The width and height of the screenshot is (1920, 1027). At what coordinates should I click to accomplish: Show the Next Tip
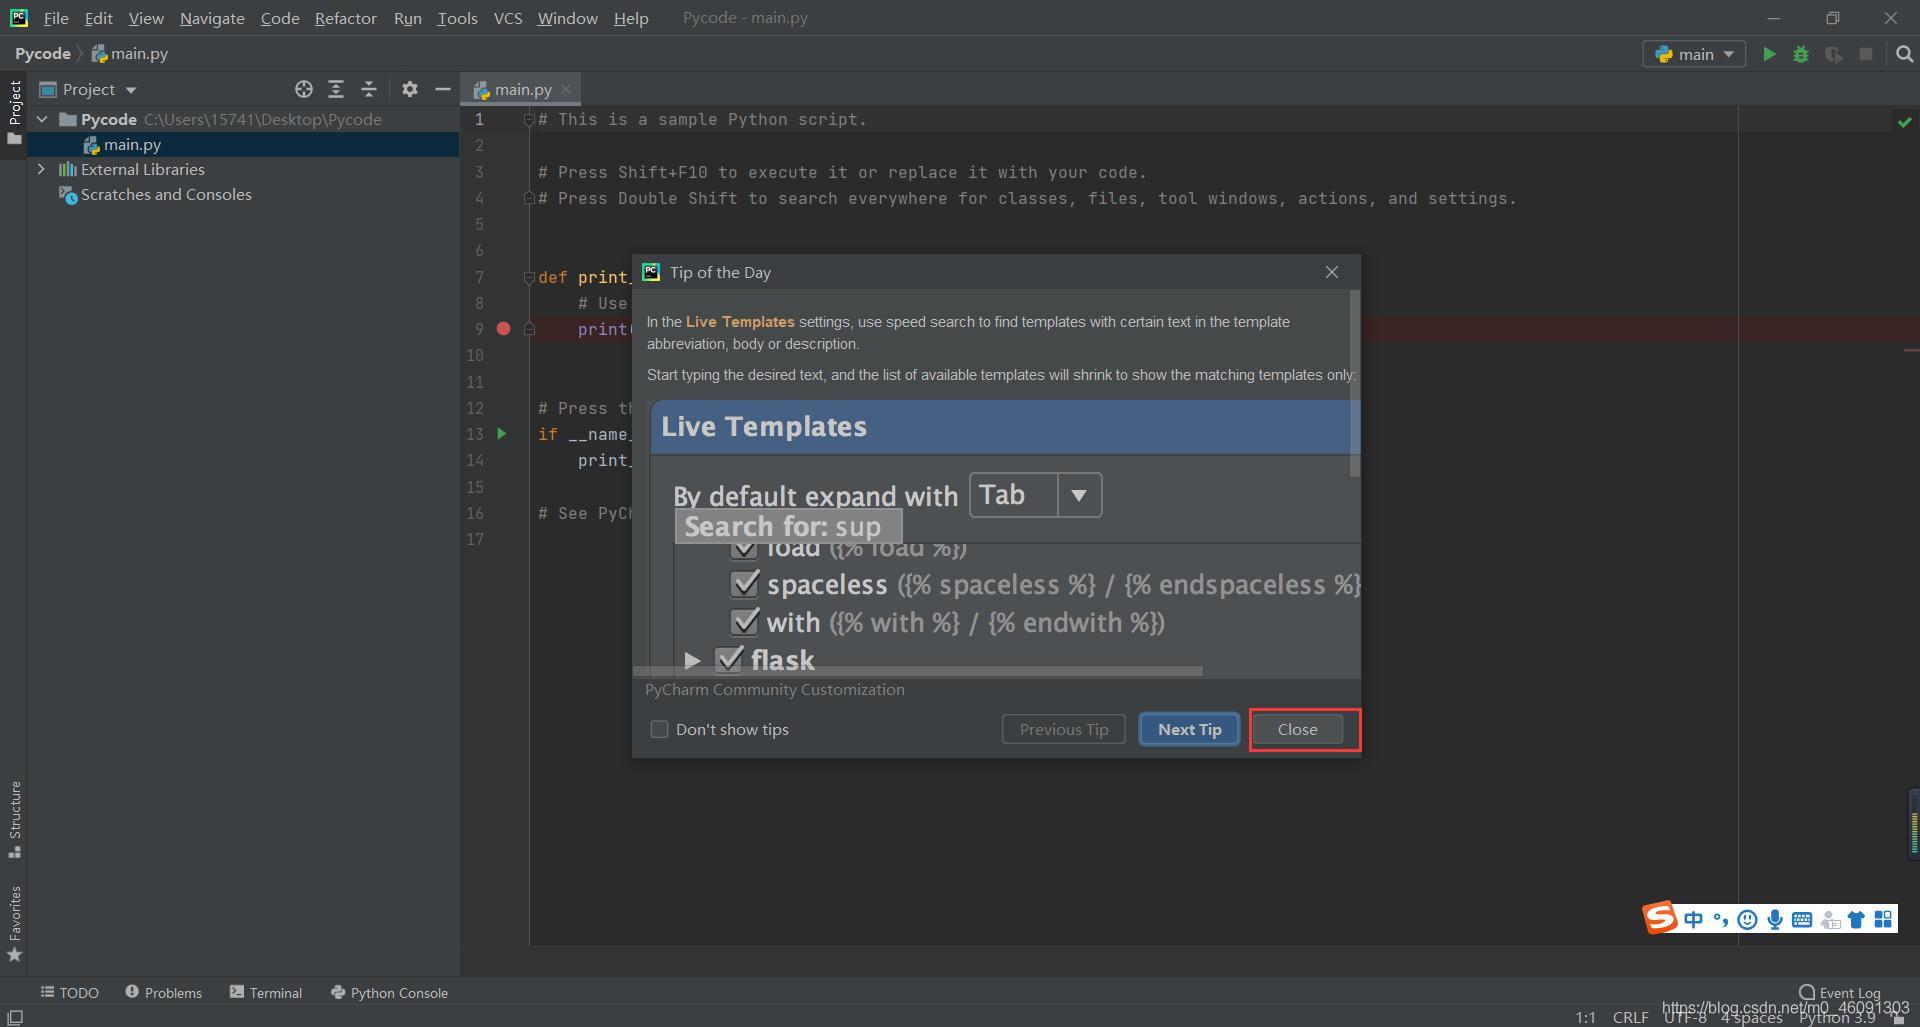pos(1189,729)
